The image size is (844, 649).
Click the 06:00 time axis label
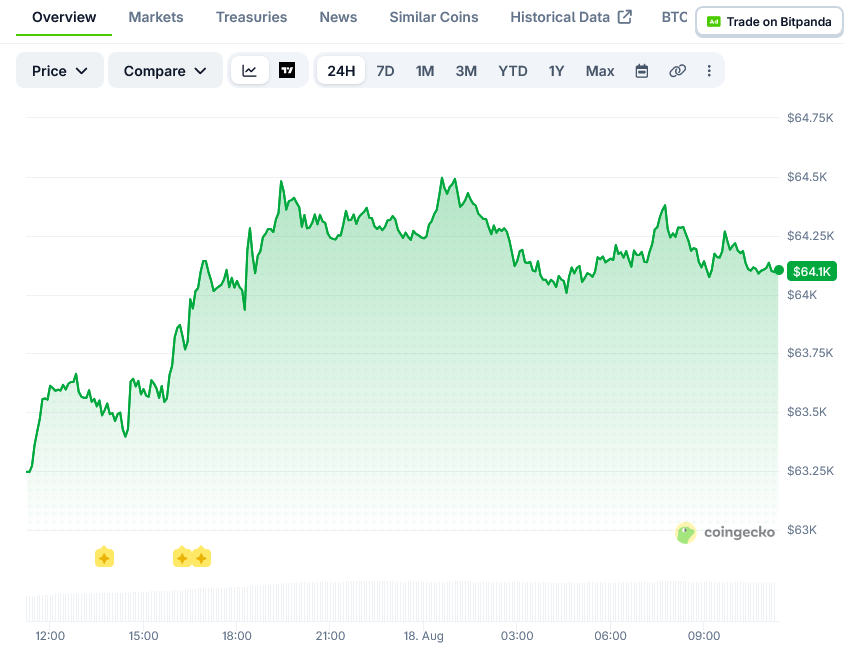[610, 636]
